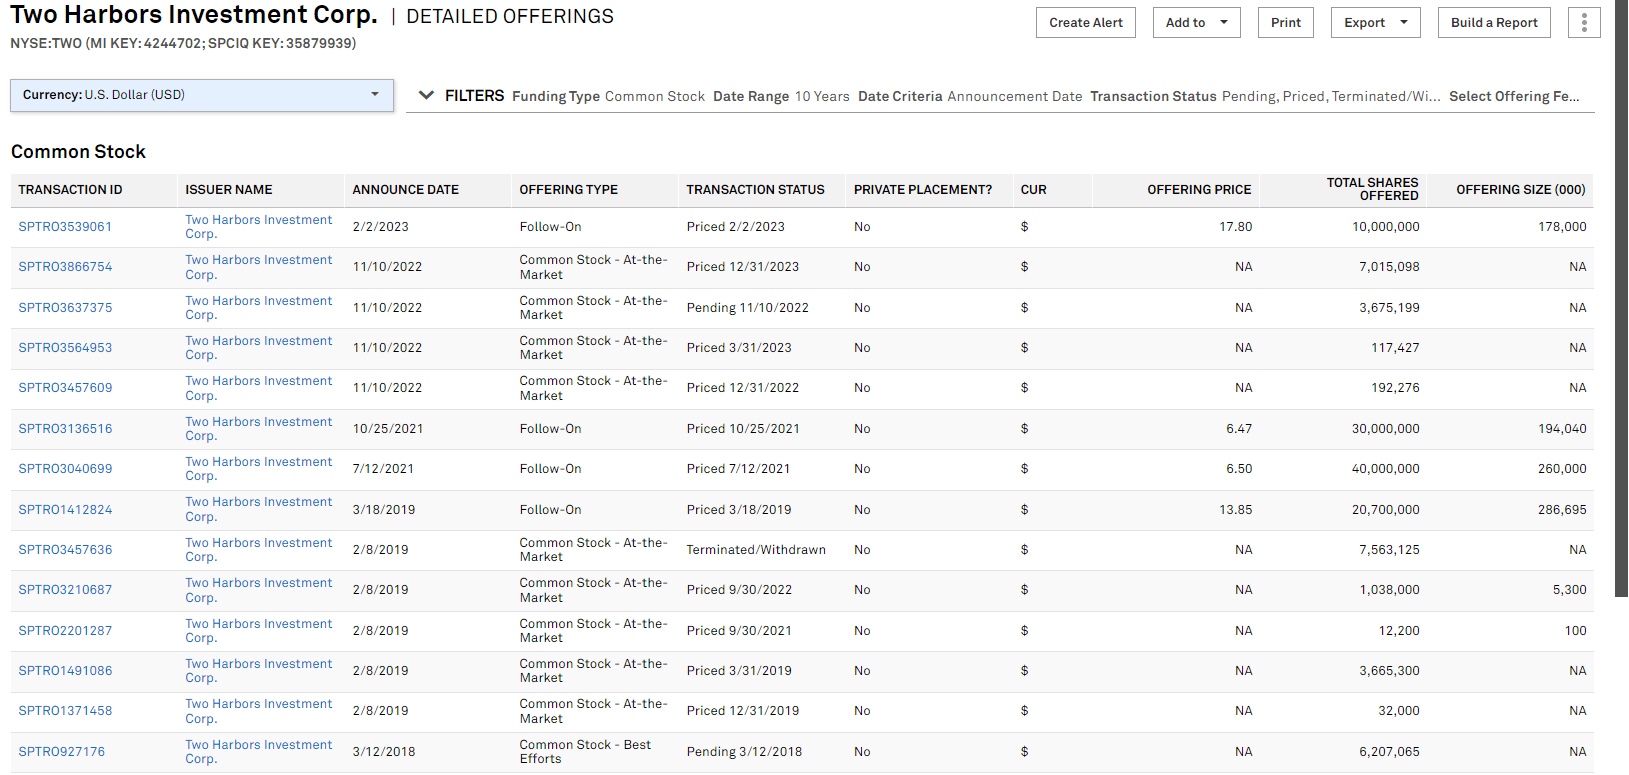Screen dimensions: 1629x775
Task: Sort by the Offering Price column header
Action: pos(1198,190)
